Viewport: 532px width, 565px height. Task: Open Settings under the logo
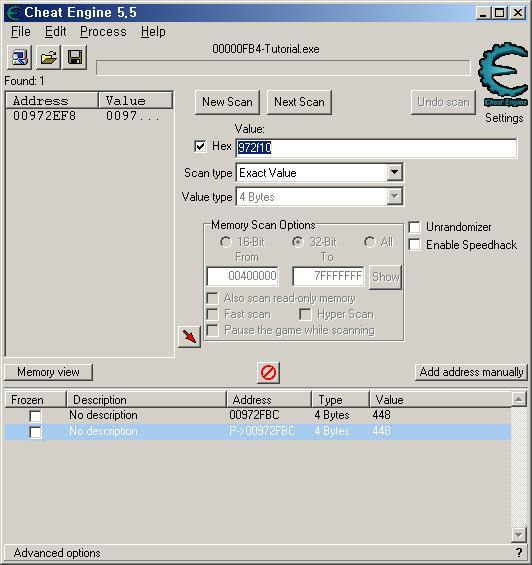504,118
